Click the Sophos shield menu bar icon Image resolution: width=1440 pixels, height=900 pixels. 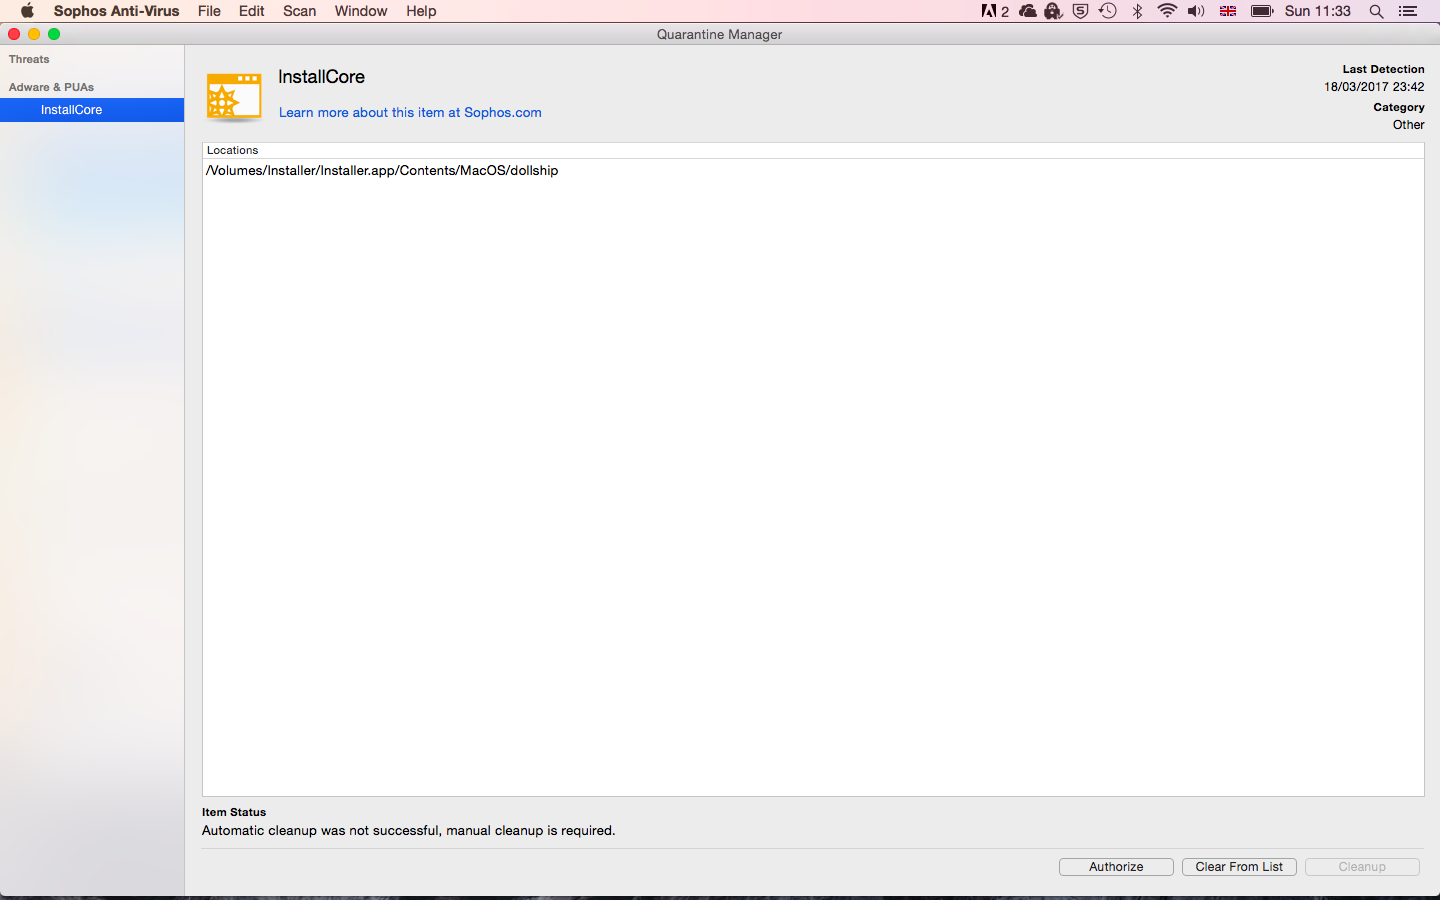tap(1080, 11)
